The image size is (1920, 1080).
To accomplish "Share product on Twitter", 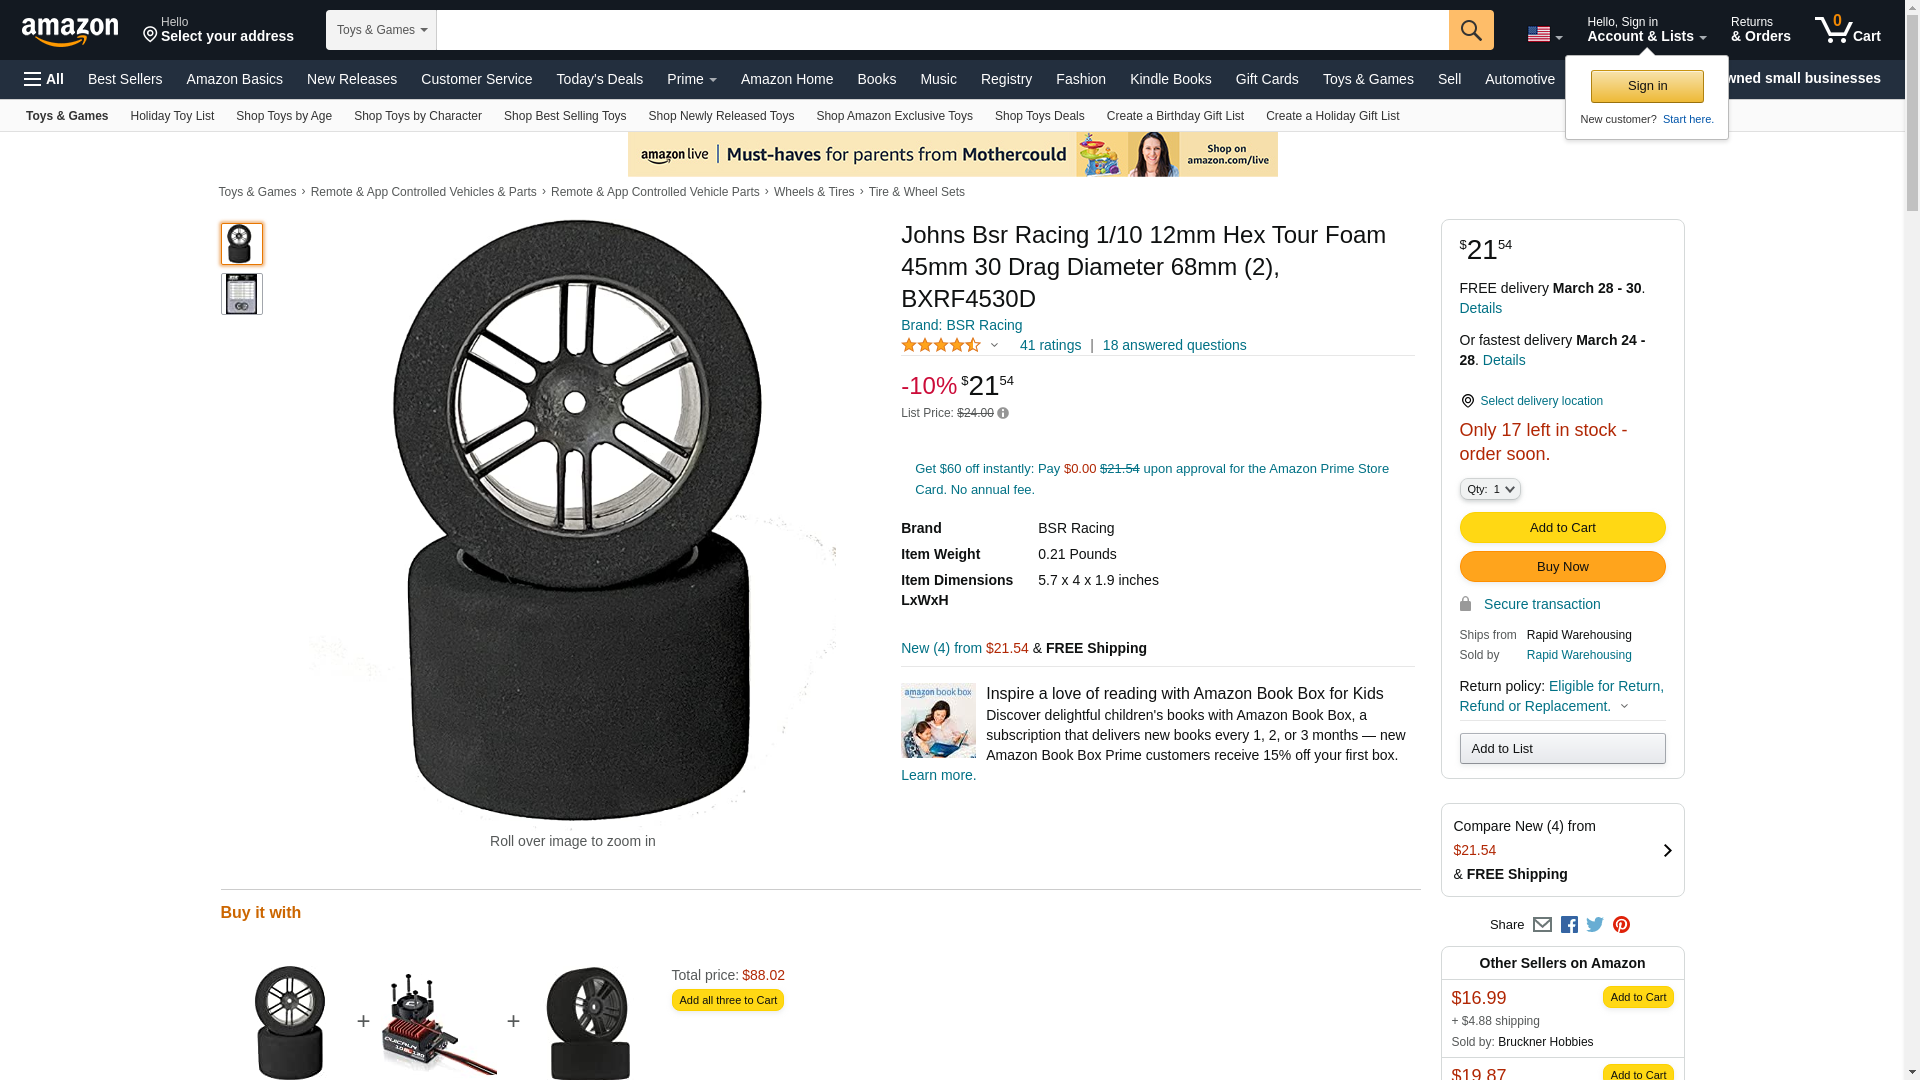I will pos(1595,925).
